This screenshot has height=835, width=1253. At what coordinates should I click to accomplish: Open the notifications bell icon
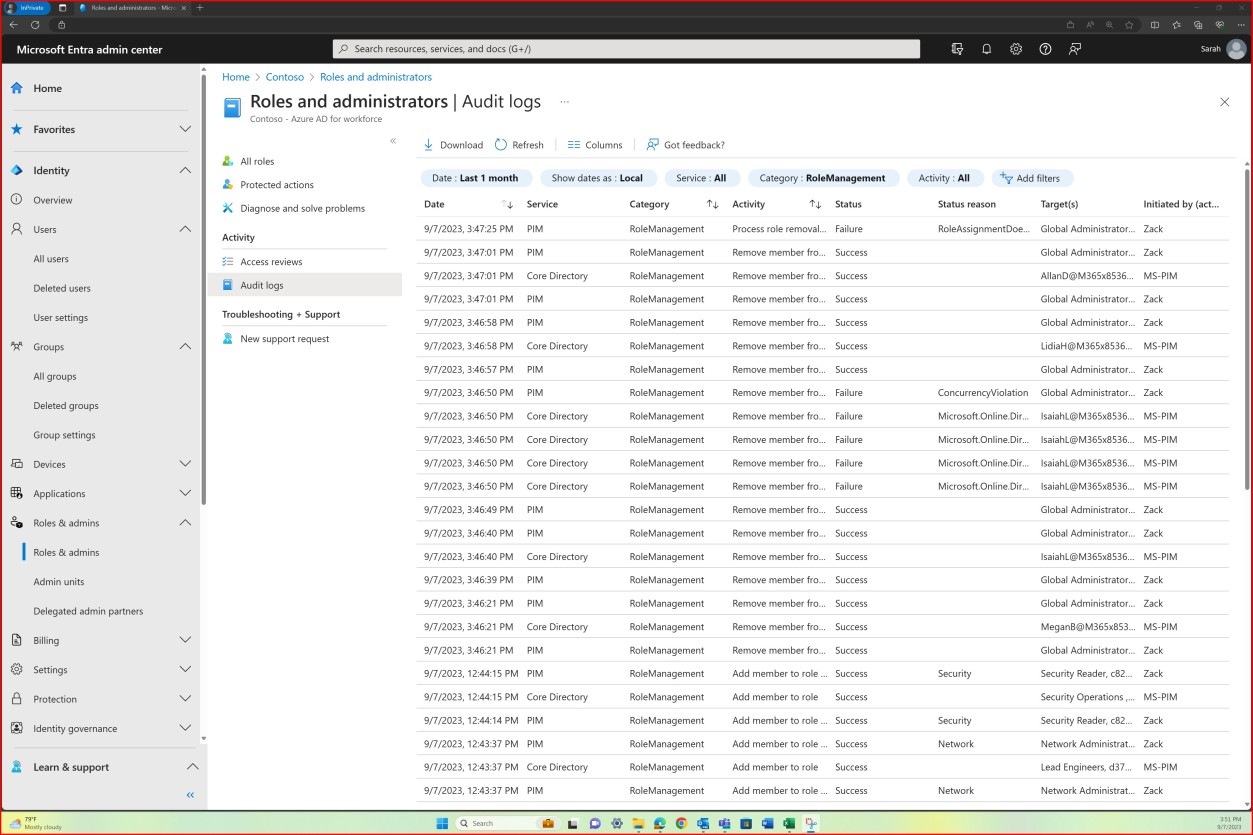tap(986, 48)
